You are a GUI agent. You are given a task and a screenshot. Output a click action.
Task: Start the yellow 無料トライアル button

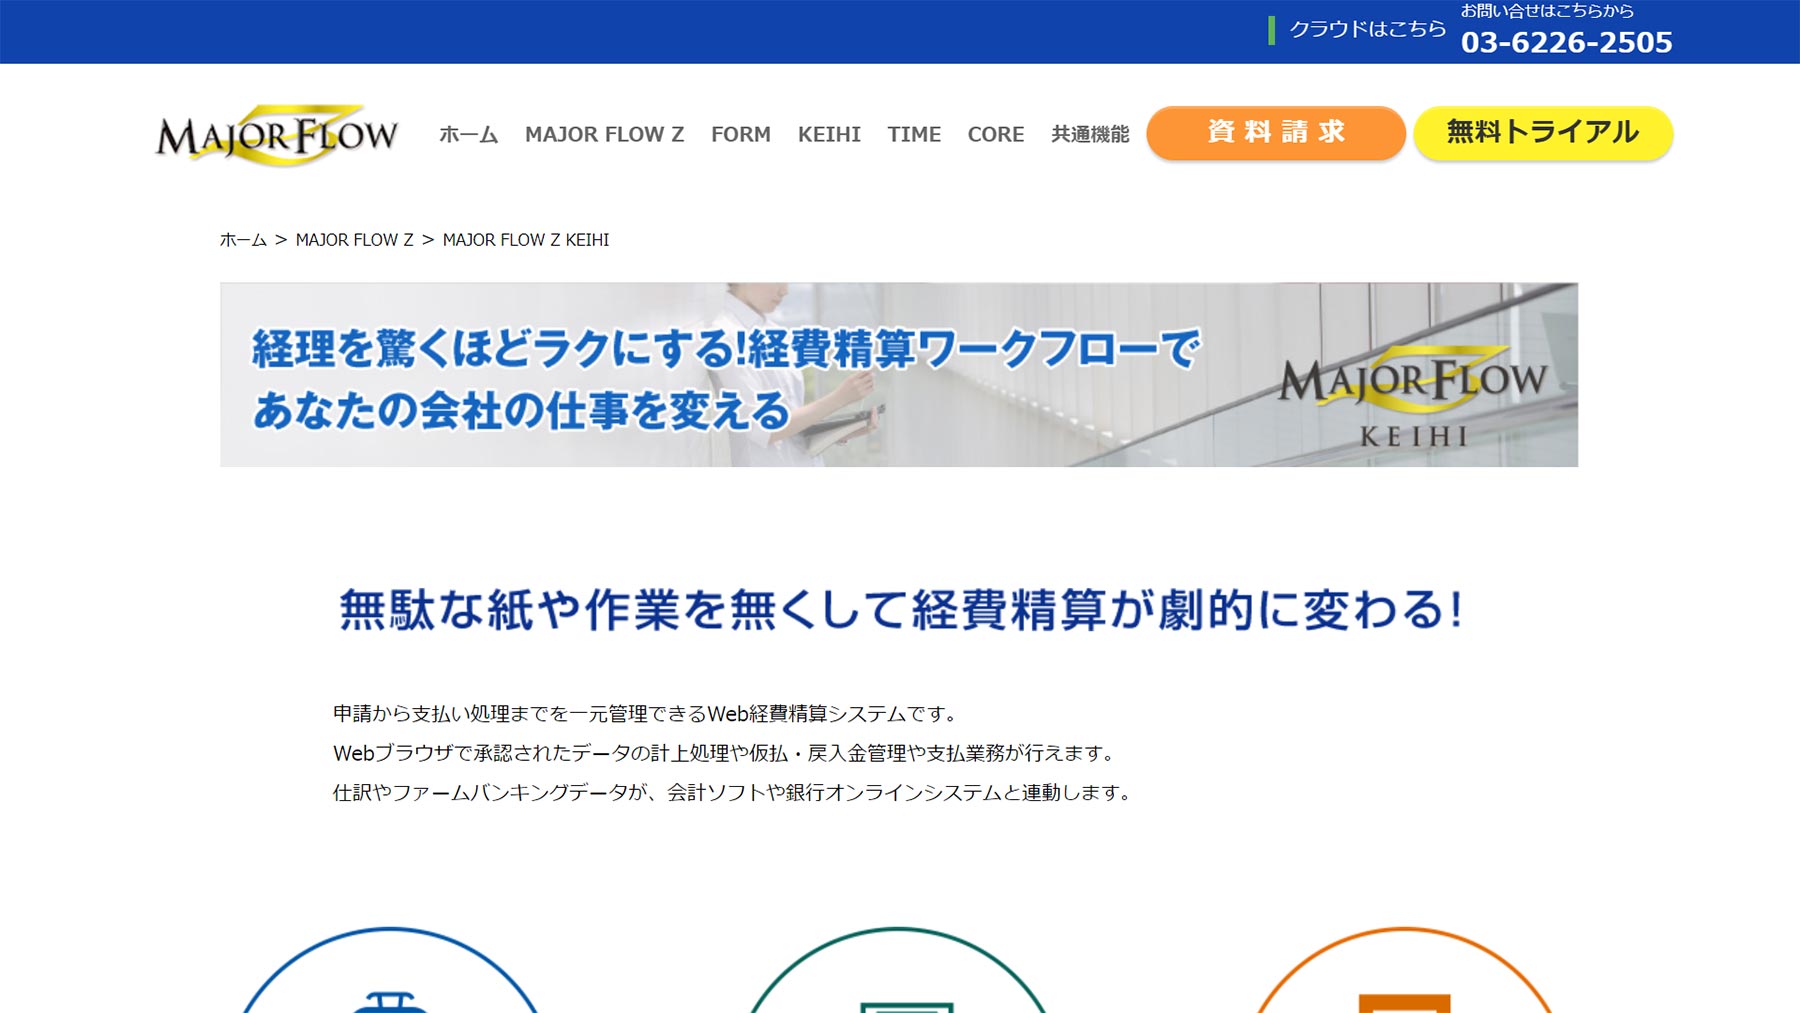pyautogui.click(x=1543, y=133)
